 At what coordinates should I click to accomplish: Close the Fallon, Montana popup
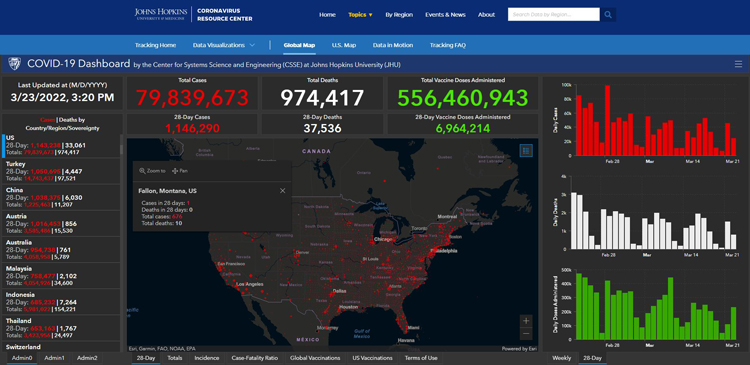[x=283, y=191]
